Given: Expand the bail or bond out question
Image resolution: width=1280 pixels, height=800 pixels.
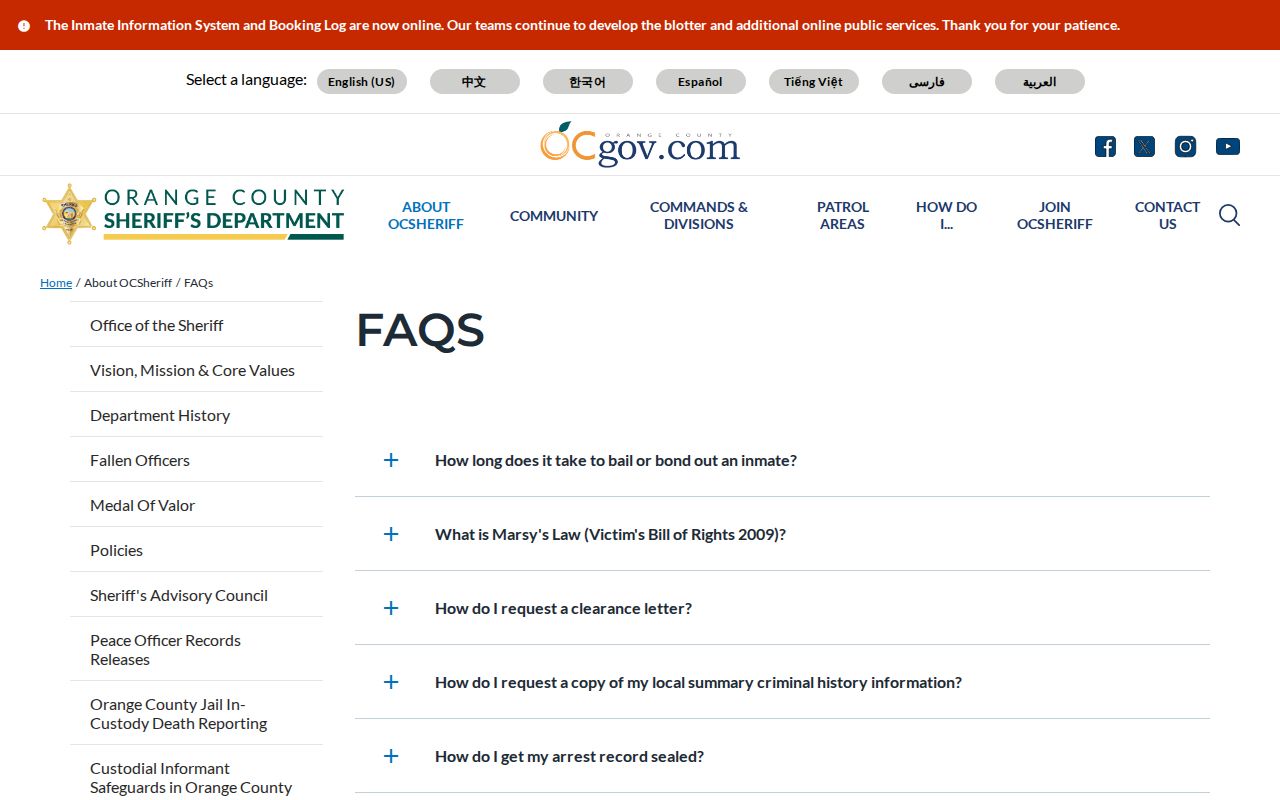Looking at the screenshot, I should pyautogui.click(x=782, y=460).
